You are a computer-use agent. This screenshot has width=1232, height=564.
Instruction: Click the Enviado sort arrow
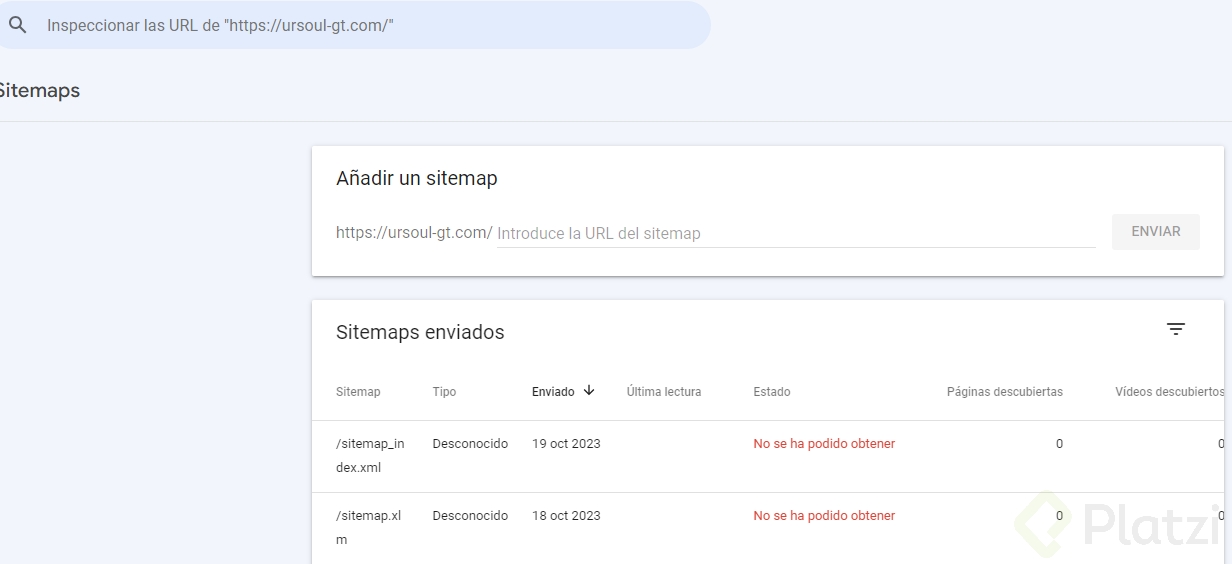point(589,391)
